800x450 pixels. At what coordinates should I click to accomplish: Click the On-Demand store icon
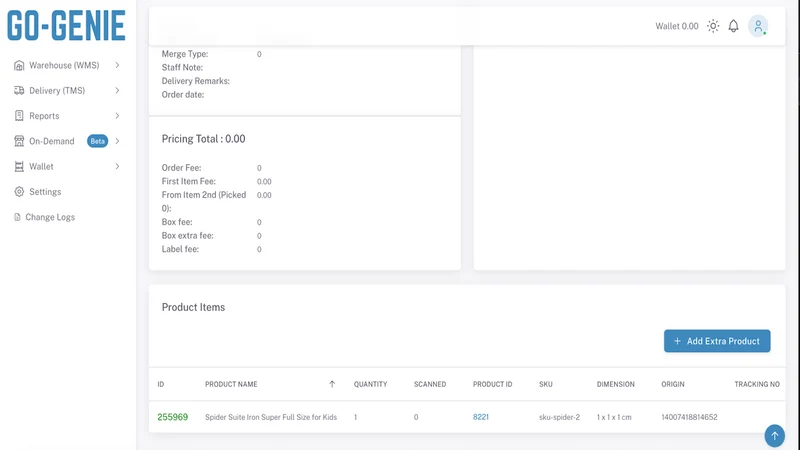19,141
